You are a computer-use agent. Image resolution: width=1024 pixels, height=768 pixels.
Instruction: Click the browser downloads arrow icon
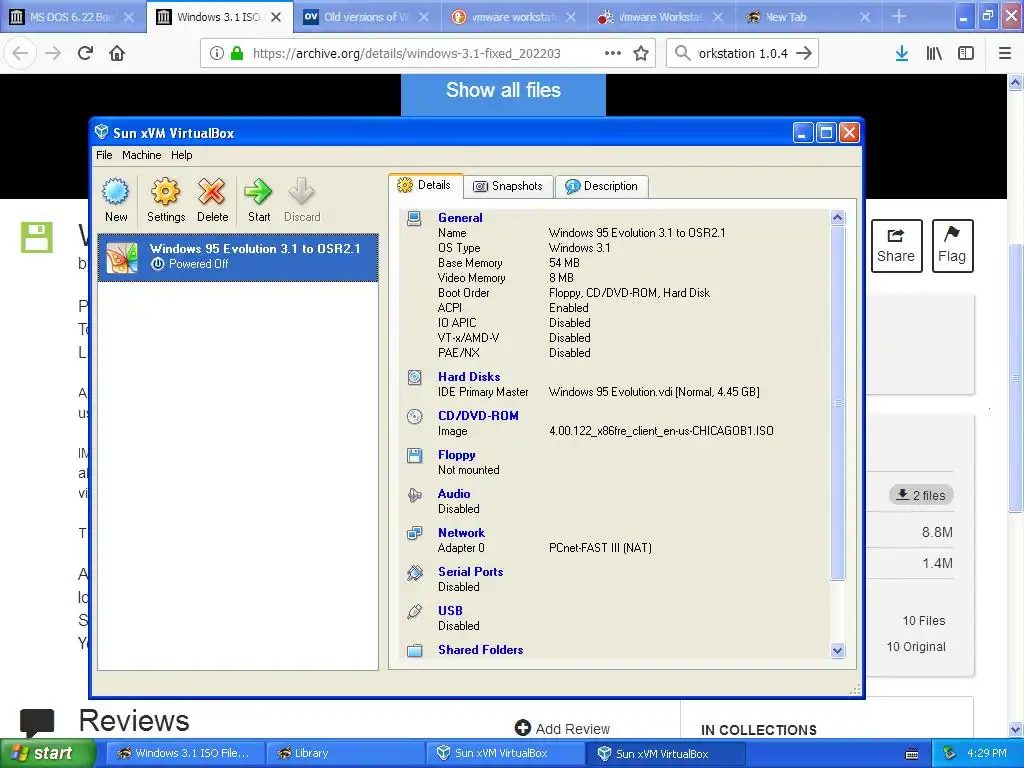point(902,53)
